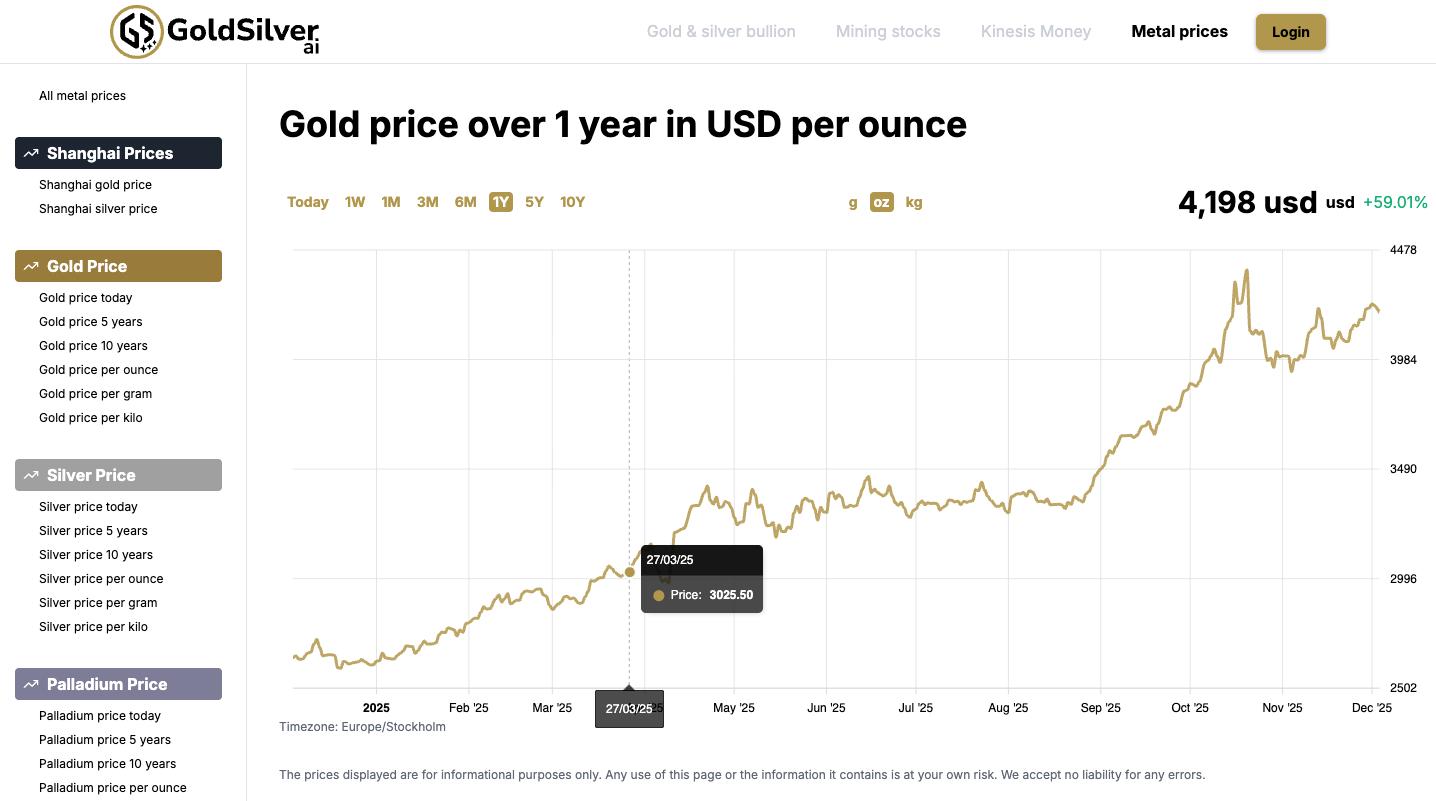Open the Shanghai gold price link
The width and height of the screenshot is (1436, 801).
[x=95, y=185]
